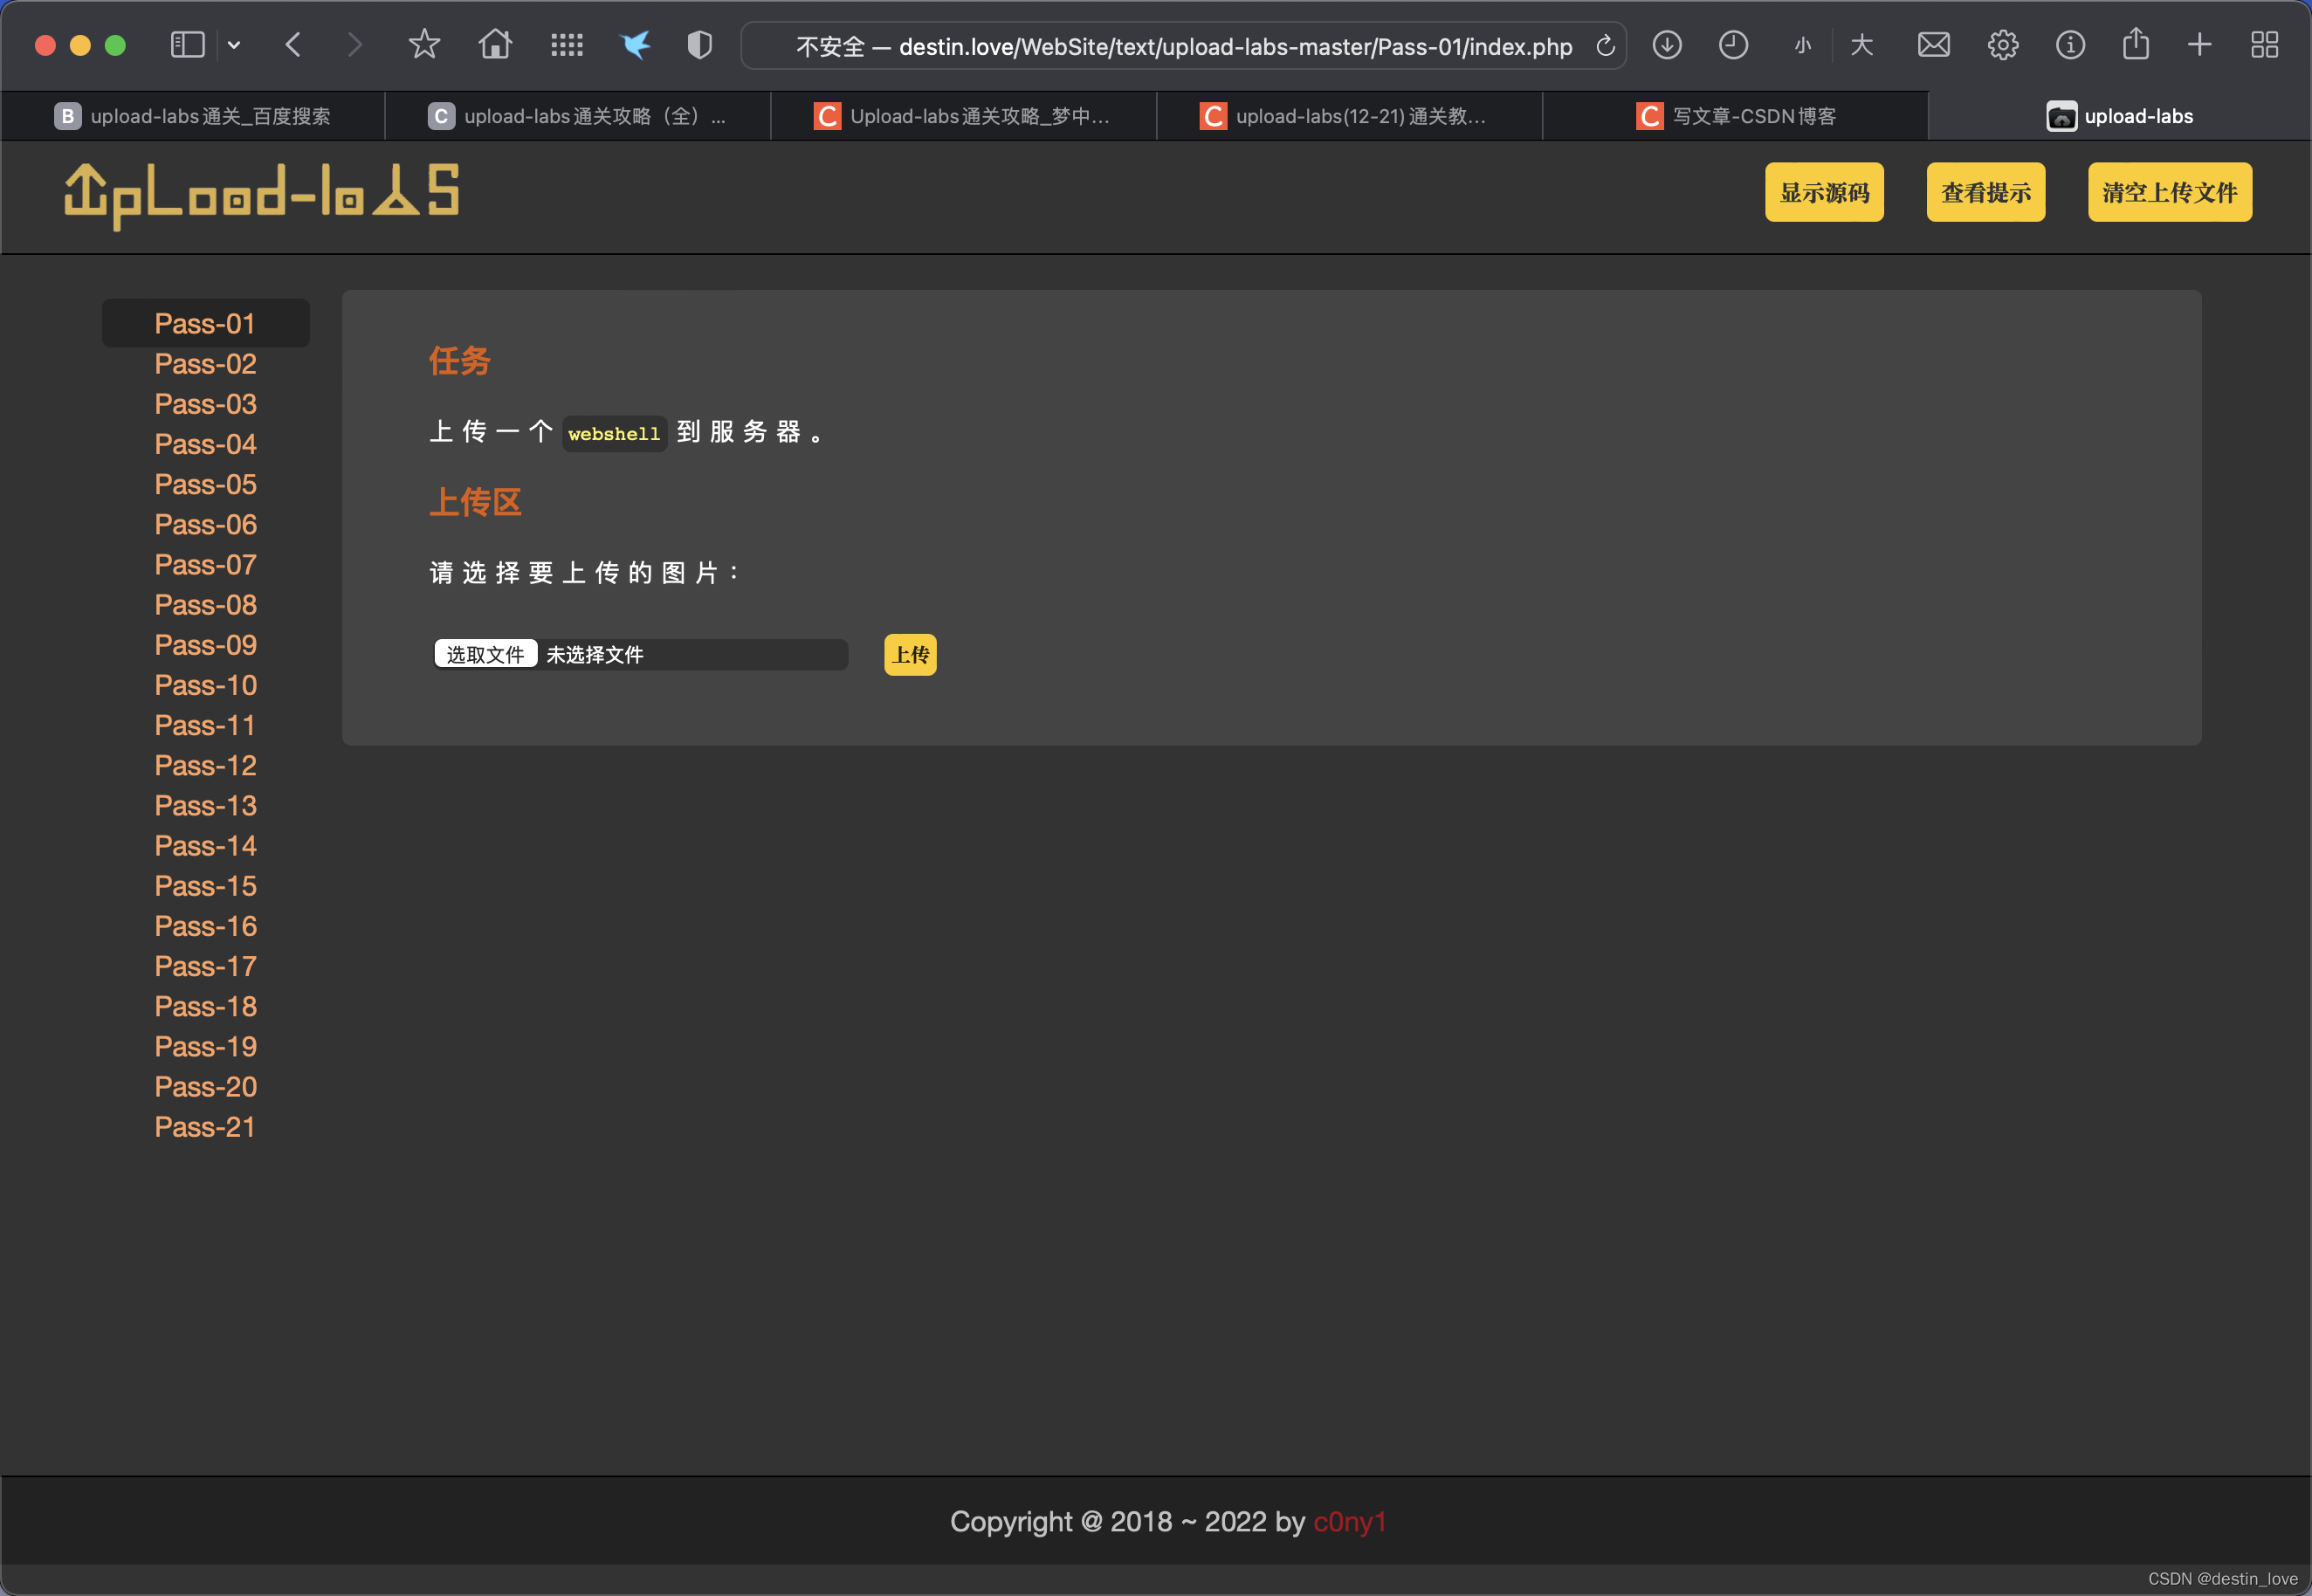Screen dimensions: 2312x1596
Task: Click the 选取文件 file chooser
Action: click(x=485, y=654)
